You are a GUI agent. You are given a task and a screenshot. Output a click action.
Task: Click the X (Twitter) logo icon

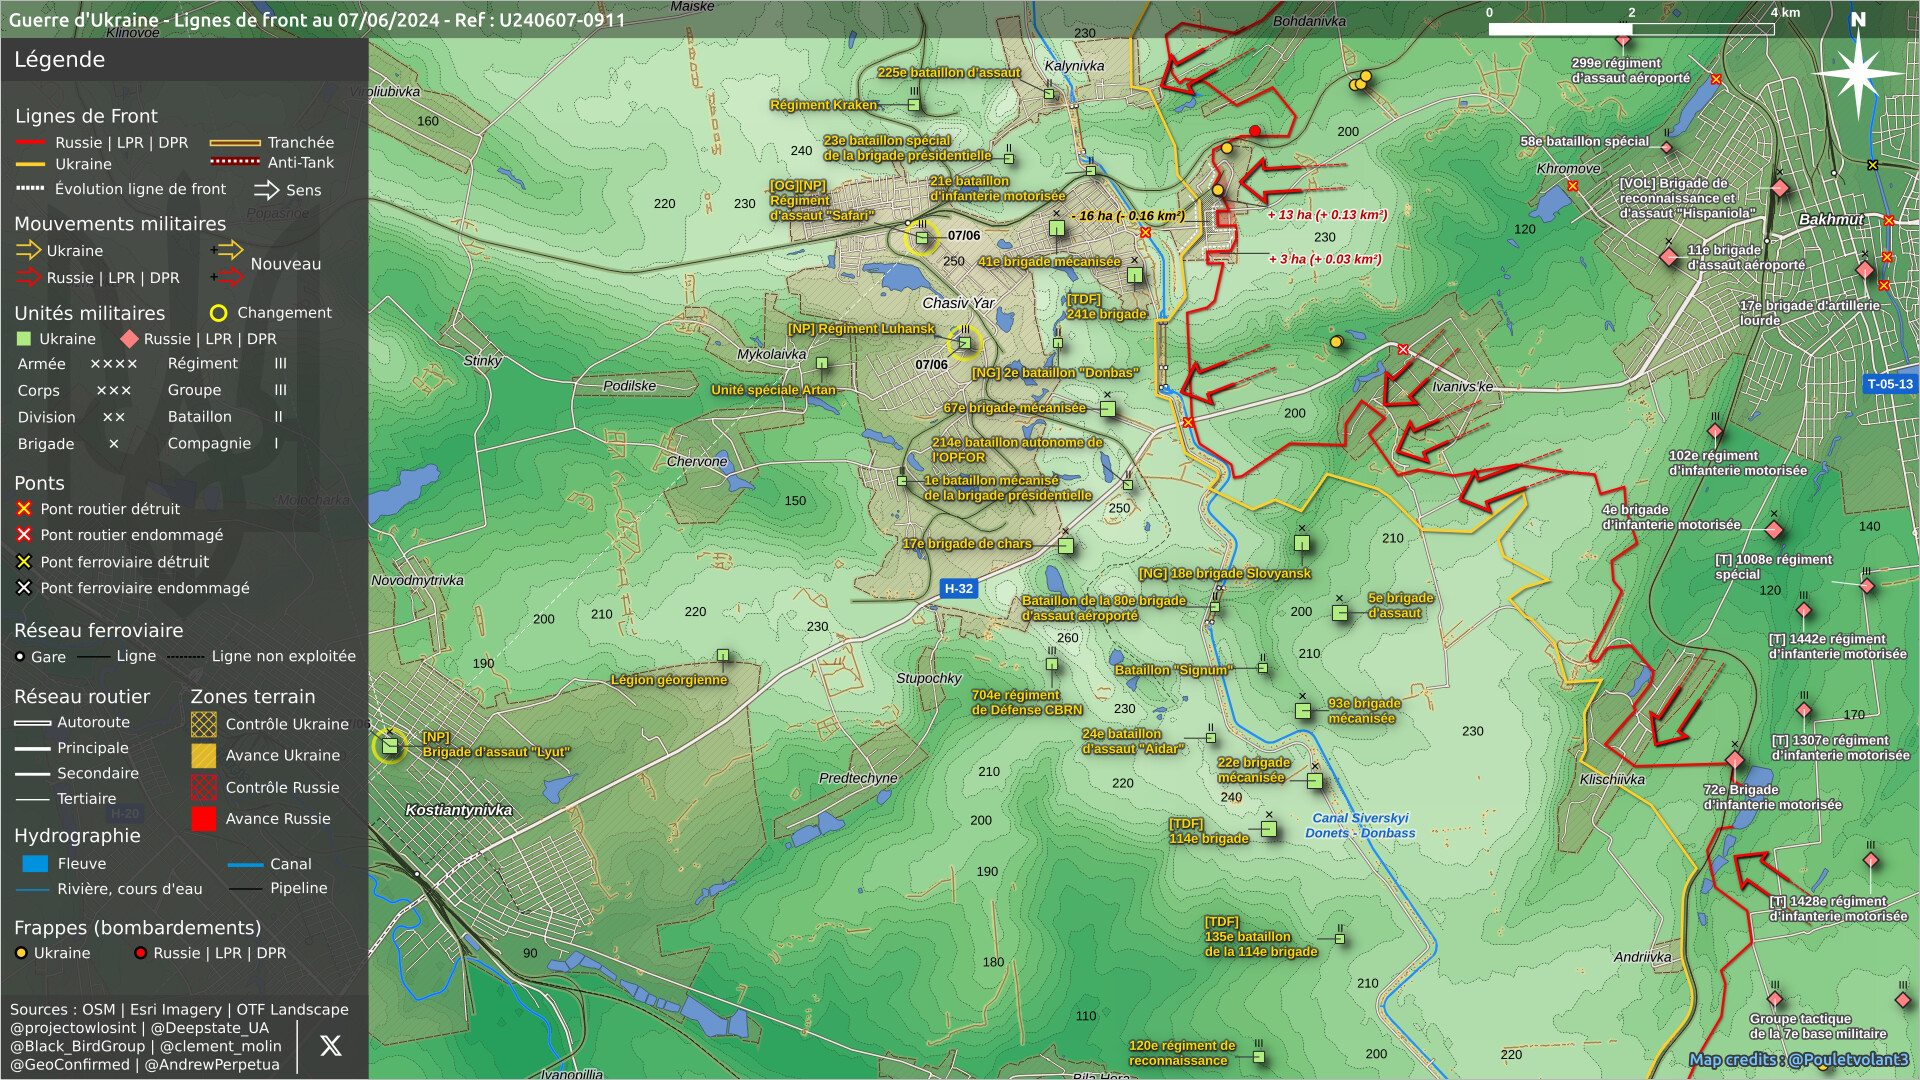pyautogui.click(x=330, y=1046)
